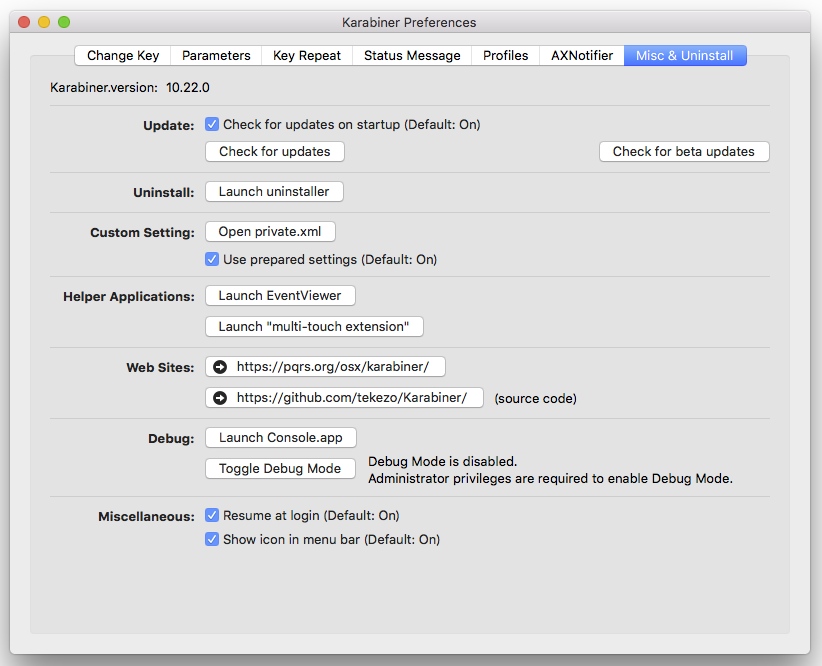Open private.xml custom settings file
The width and height of the screenshot is (822, 666).
270,232
